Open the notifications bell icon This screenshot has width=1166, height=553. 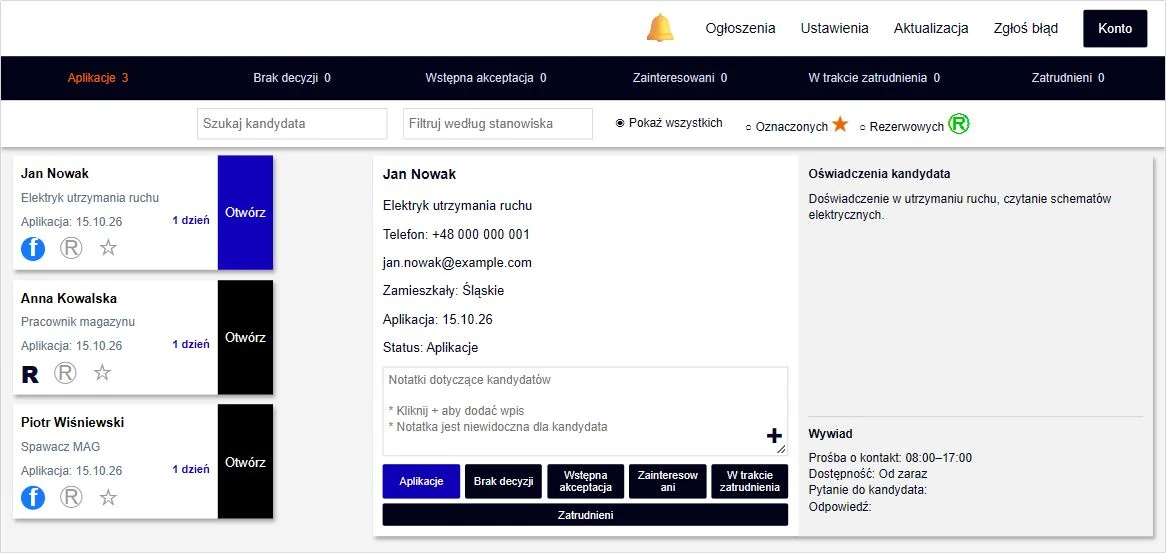(x=660, y=28)
